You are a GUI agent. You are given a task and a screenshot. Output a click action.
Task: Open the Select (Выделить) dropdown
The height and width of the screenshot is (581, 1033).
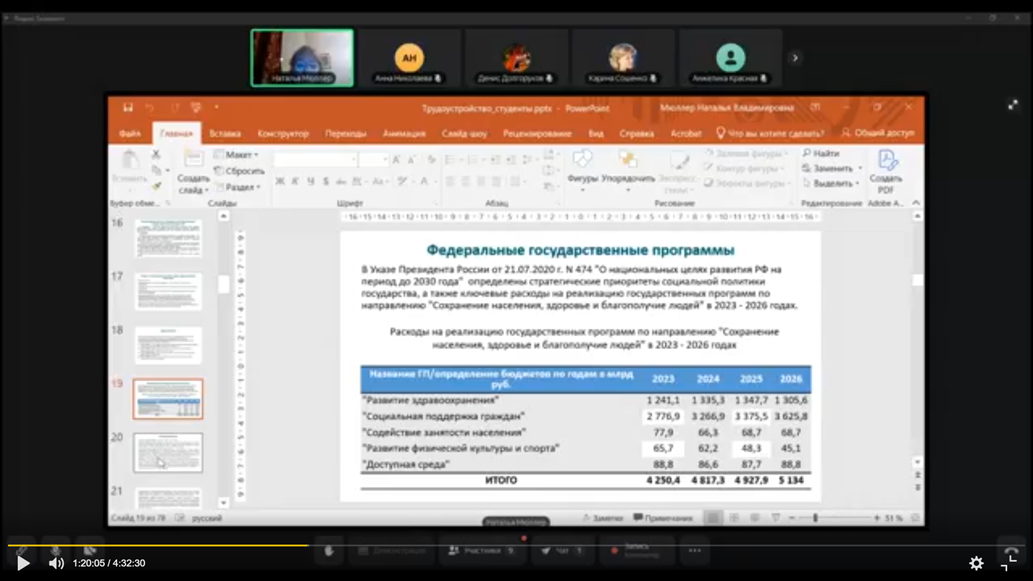coord(831,184)
